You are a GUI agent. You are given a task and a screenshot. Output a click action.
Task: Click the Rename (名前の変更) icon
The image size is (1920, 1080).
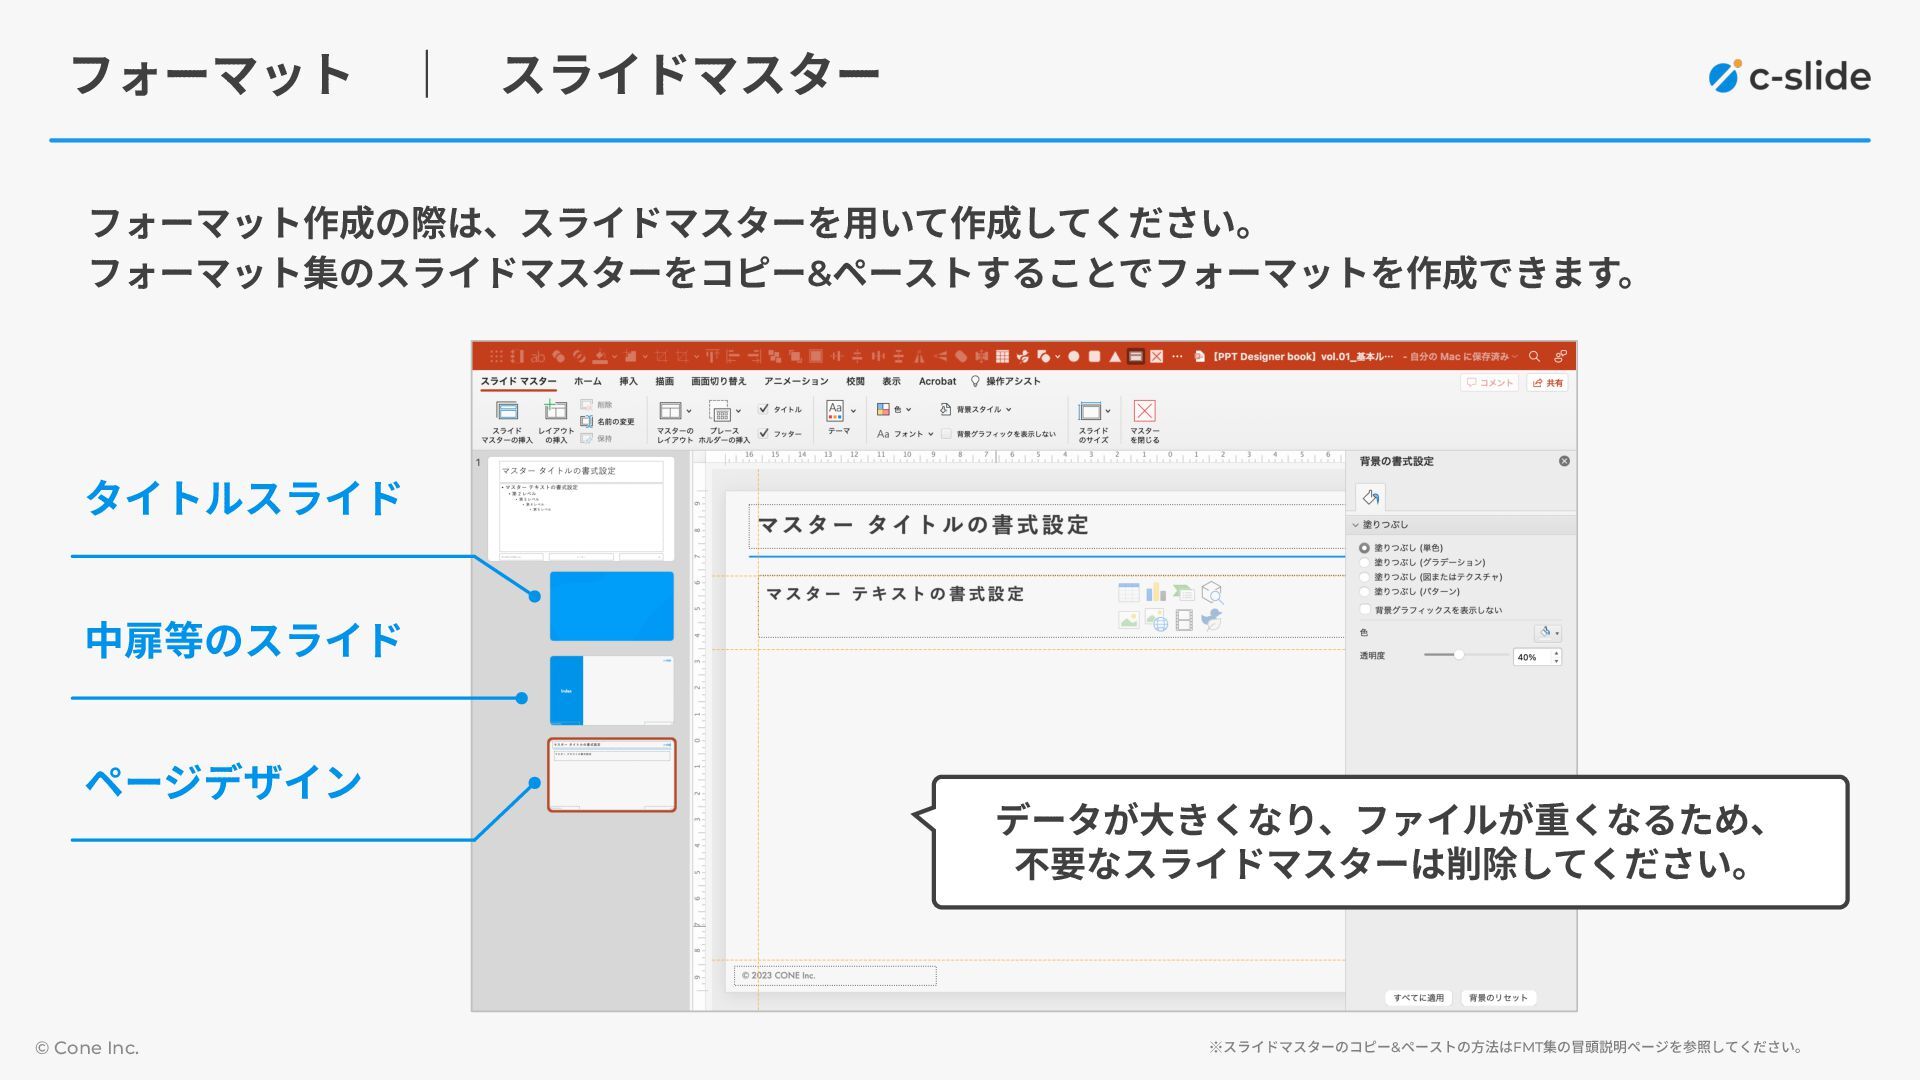pos(587,422)
